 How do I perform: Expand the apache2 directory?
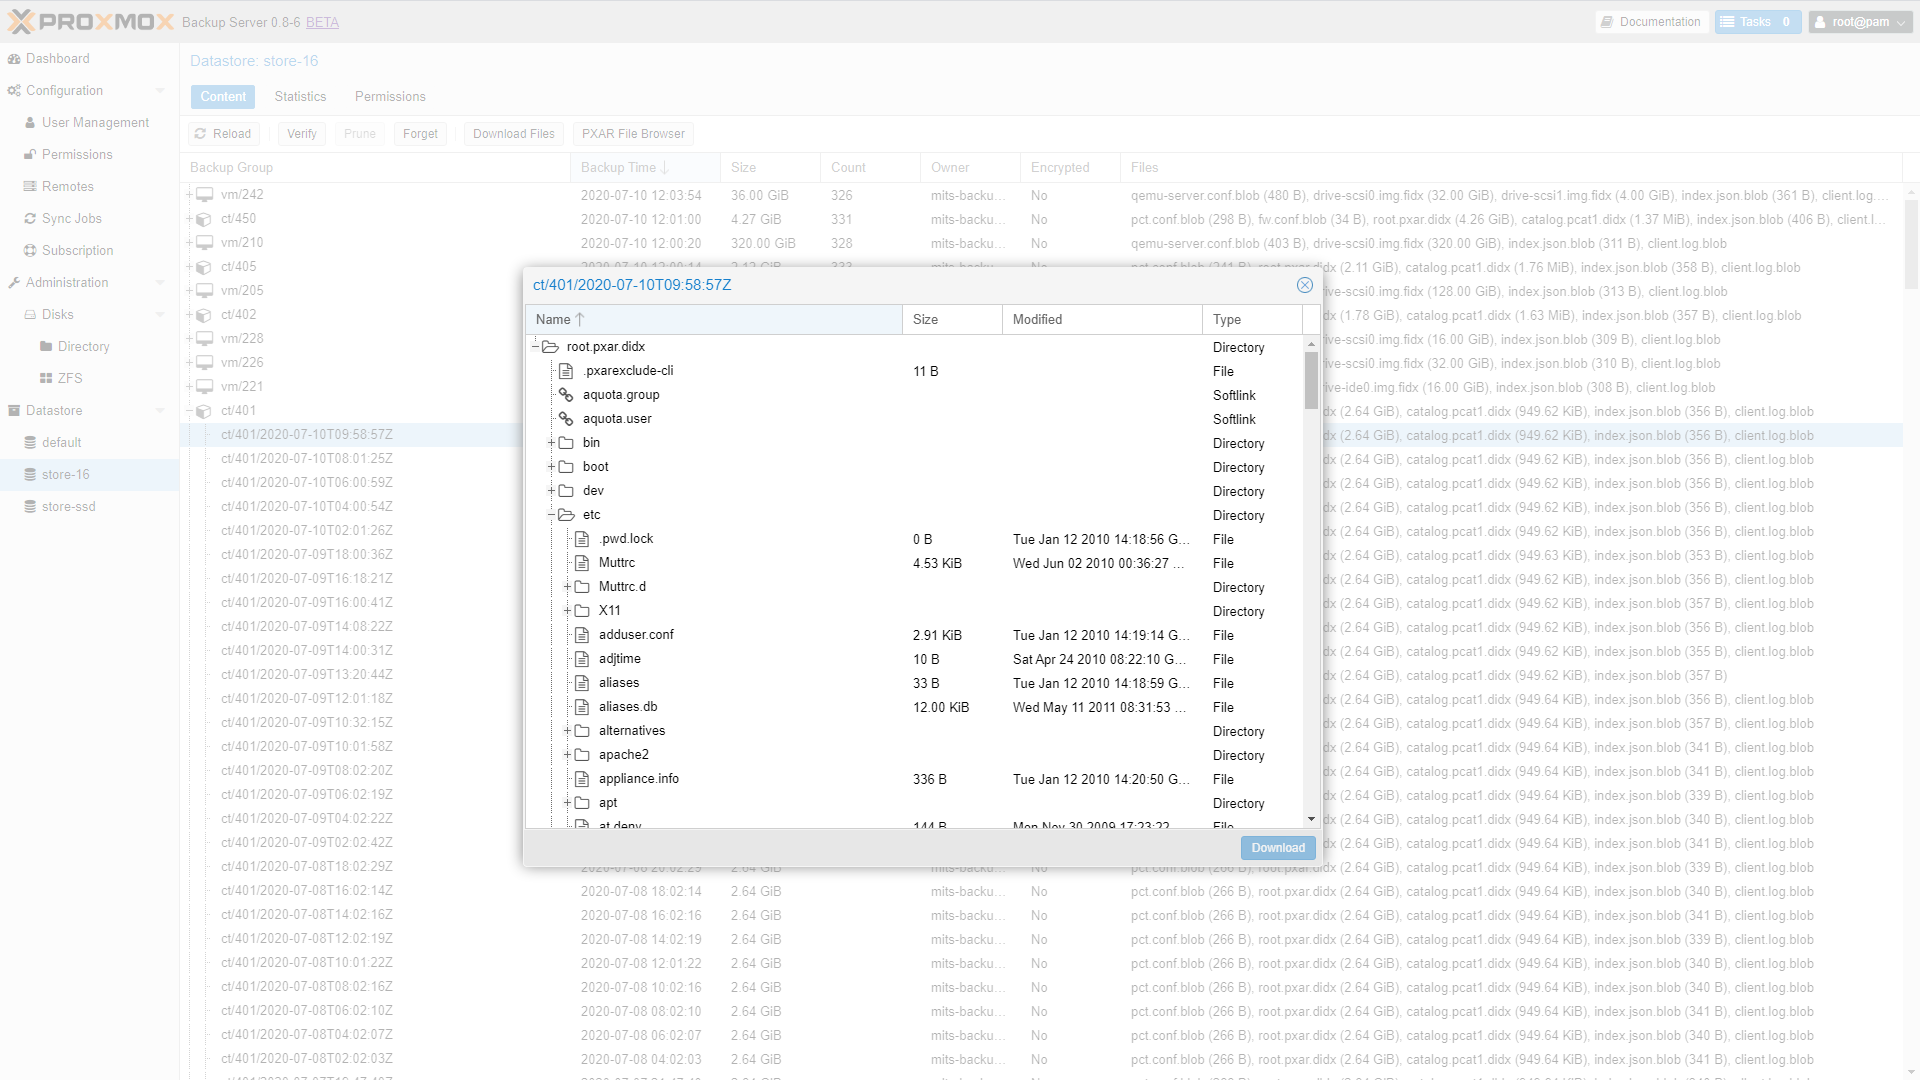(567, 755)
